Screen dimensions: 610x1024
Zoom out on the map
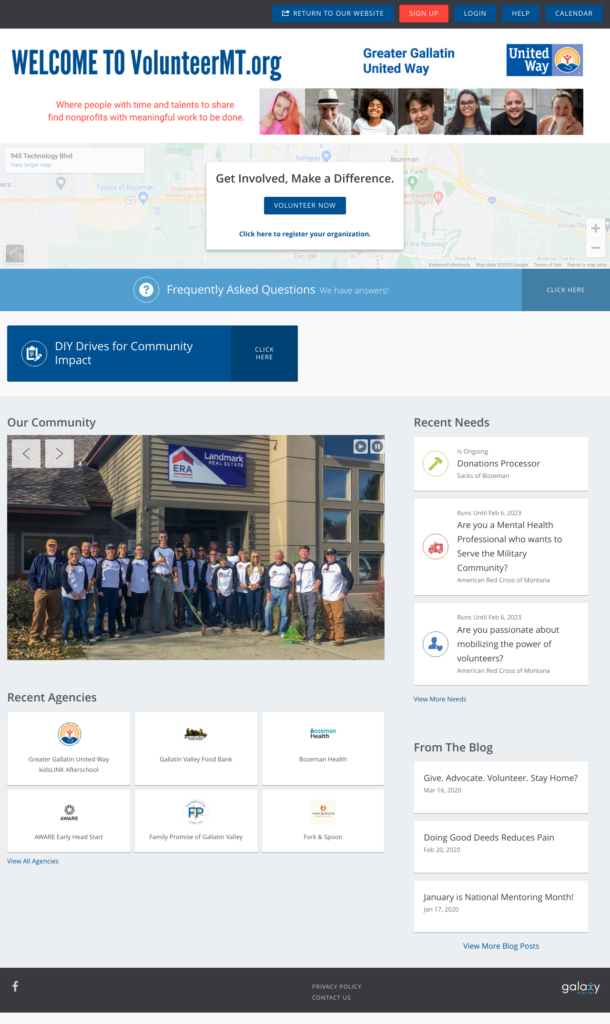click(595, 248)
